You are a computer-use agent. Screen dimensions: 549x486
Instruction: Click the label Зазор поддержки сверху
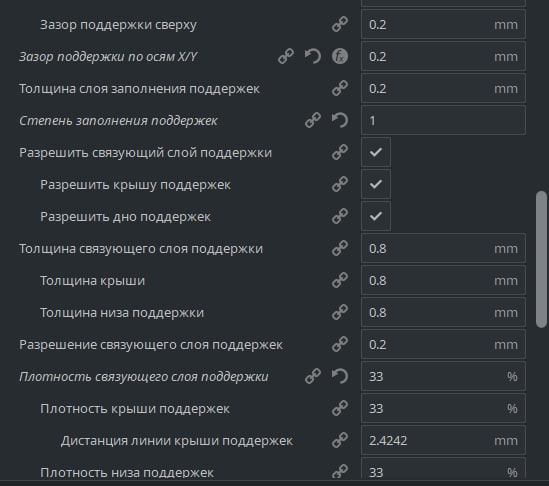coord(118,25)
